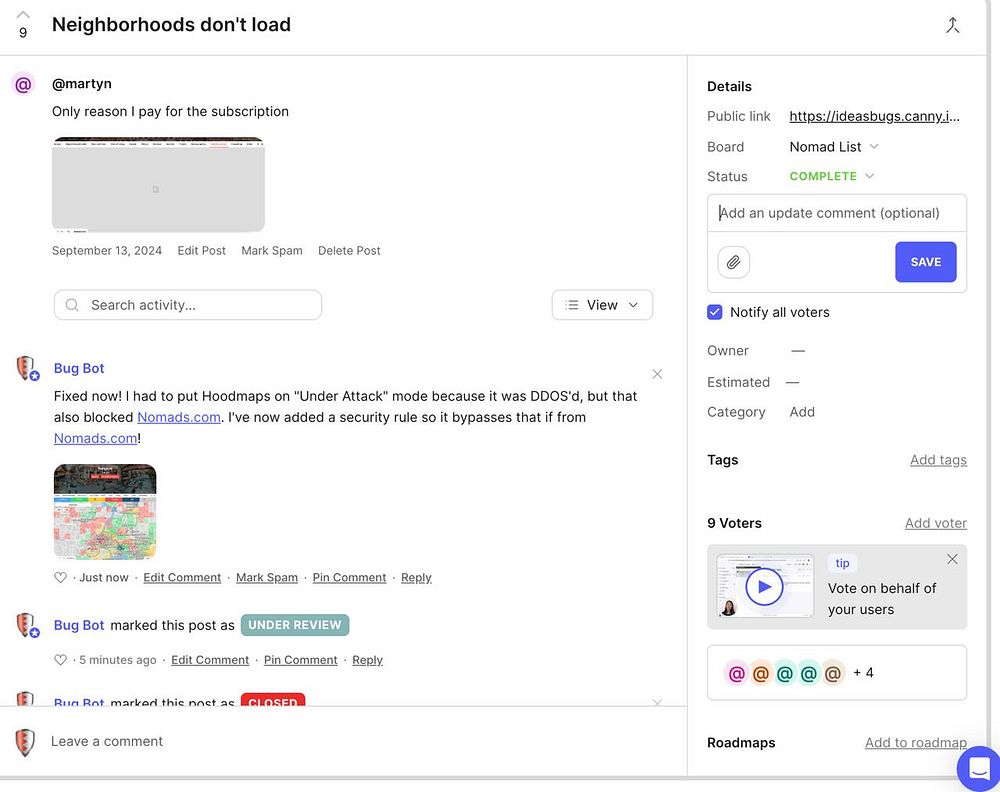Open the chat messenger bubble
Image resolution: width=1000 pixels, height=792 pixels.
978,769
